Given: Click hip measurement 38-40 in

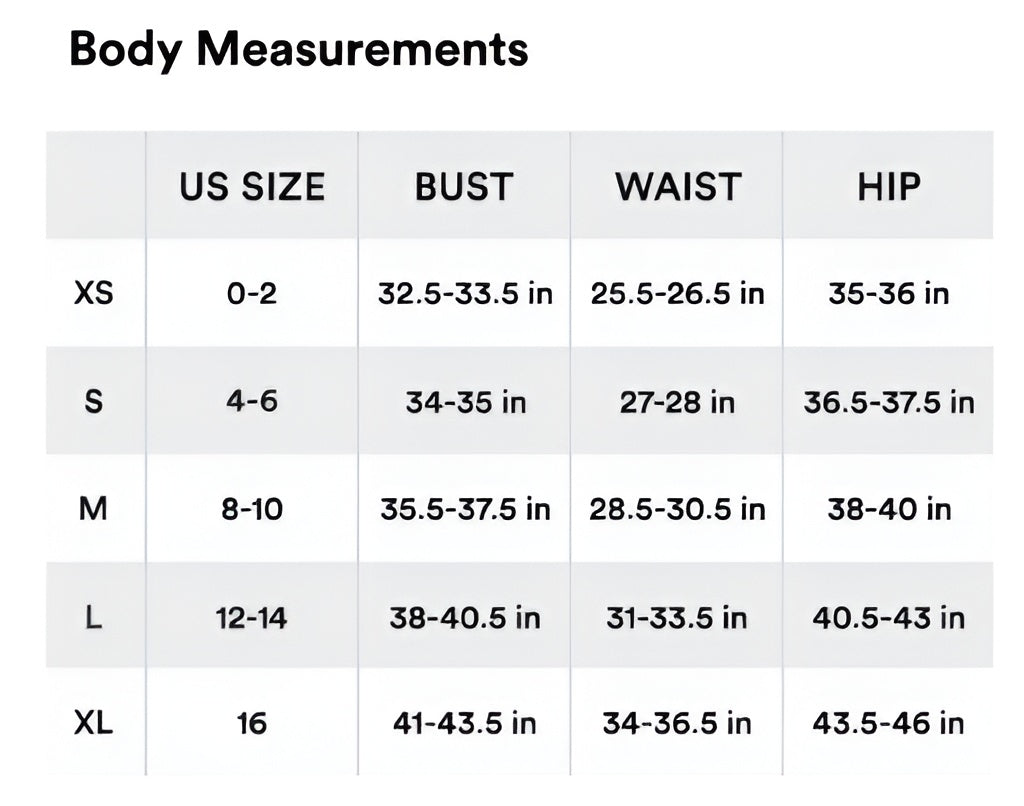Looking at the screenshot, I should (x=888, y=509).
